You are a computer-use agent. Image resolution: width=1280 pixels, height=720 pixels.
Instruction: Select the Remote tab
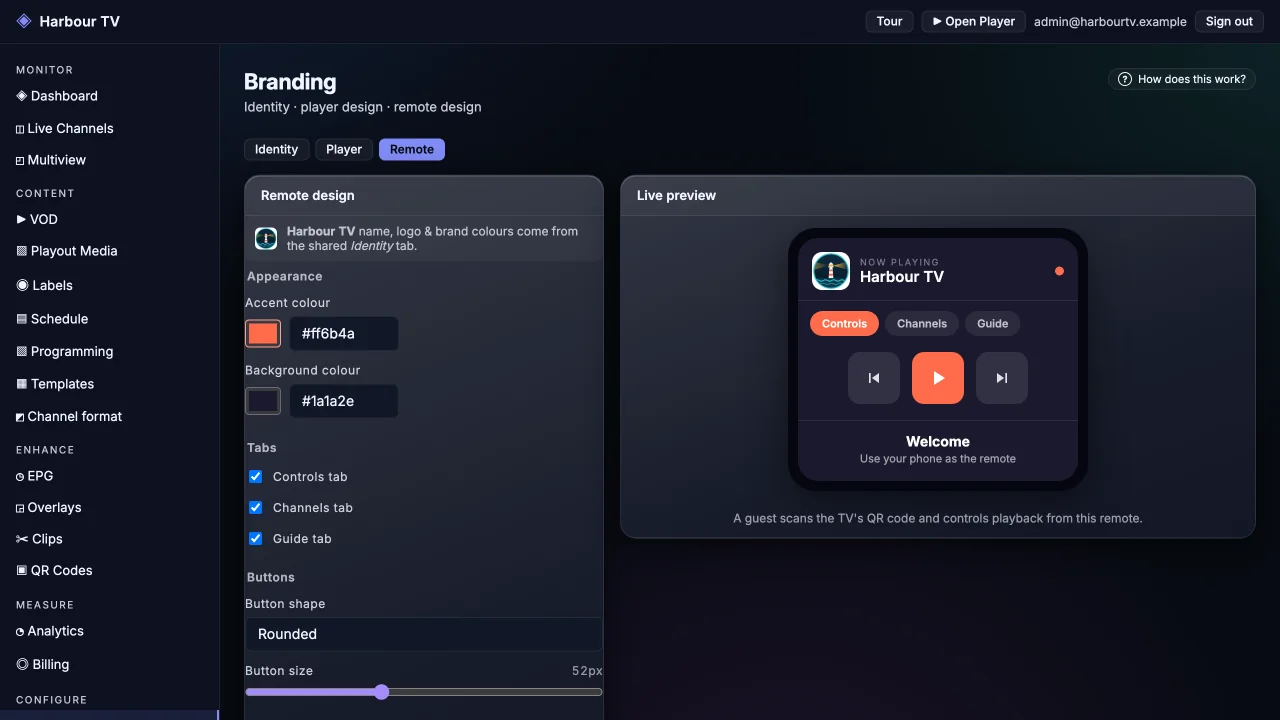[x=412, y=149]
